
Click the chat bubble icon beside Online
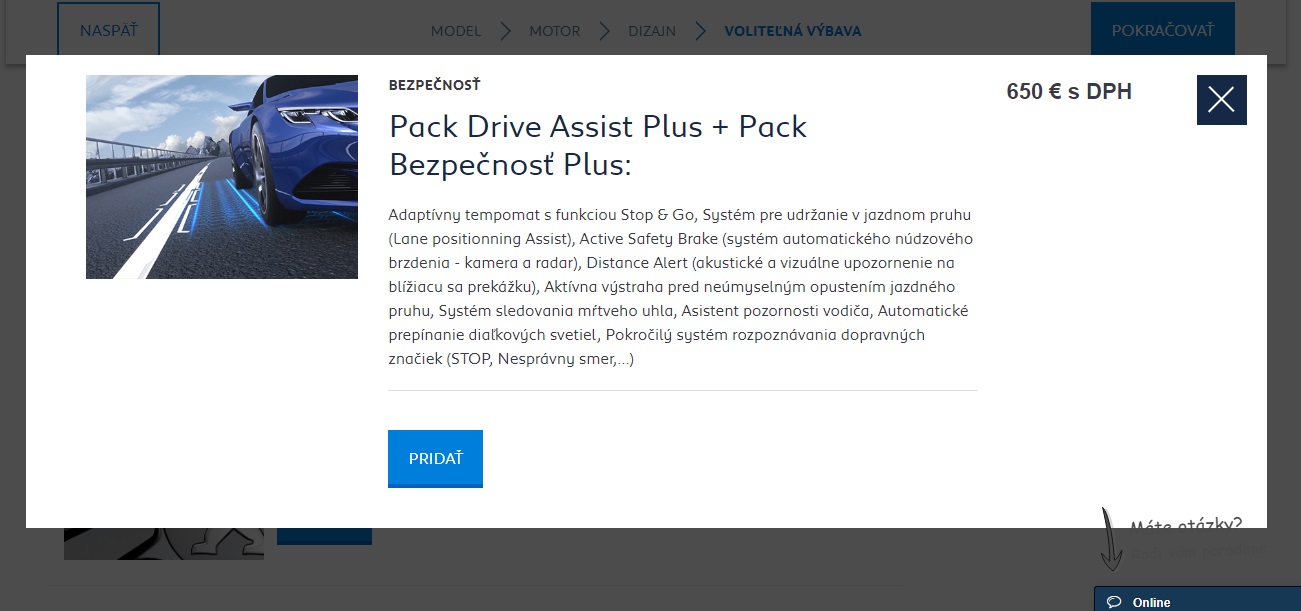1114,602
